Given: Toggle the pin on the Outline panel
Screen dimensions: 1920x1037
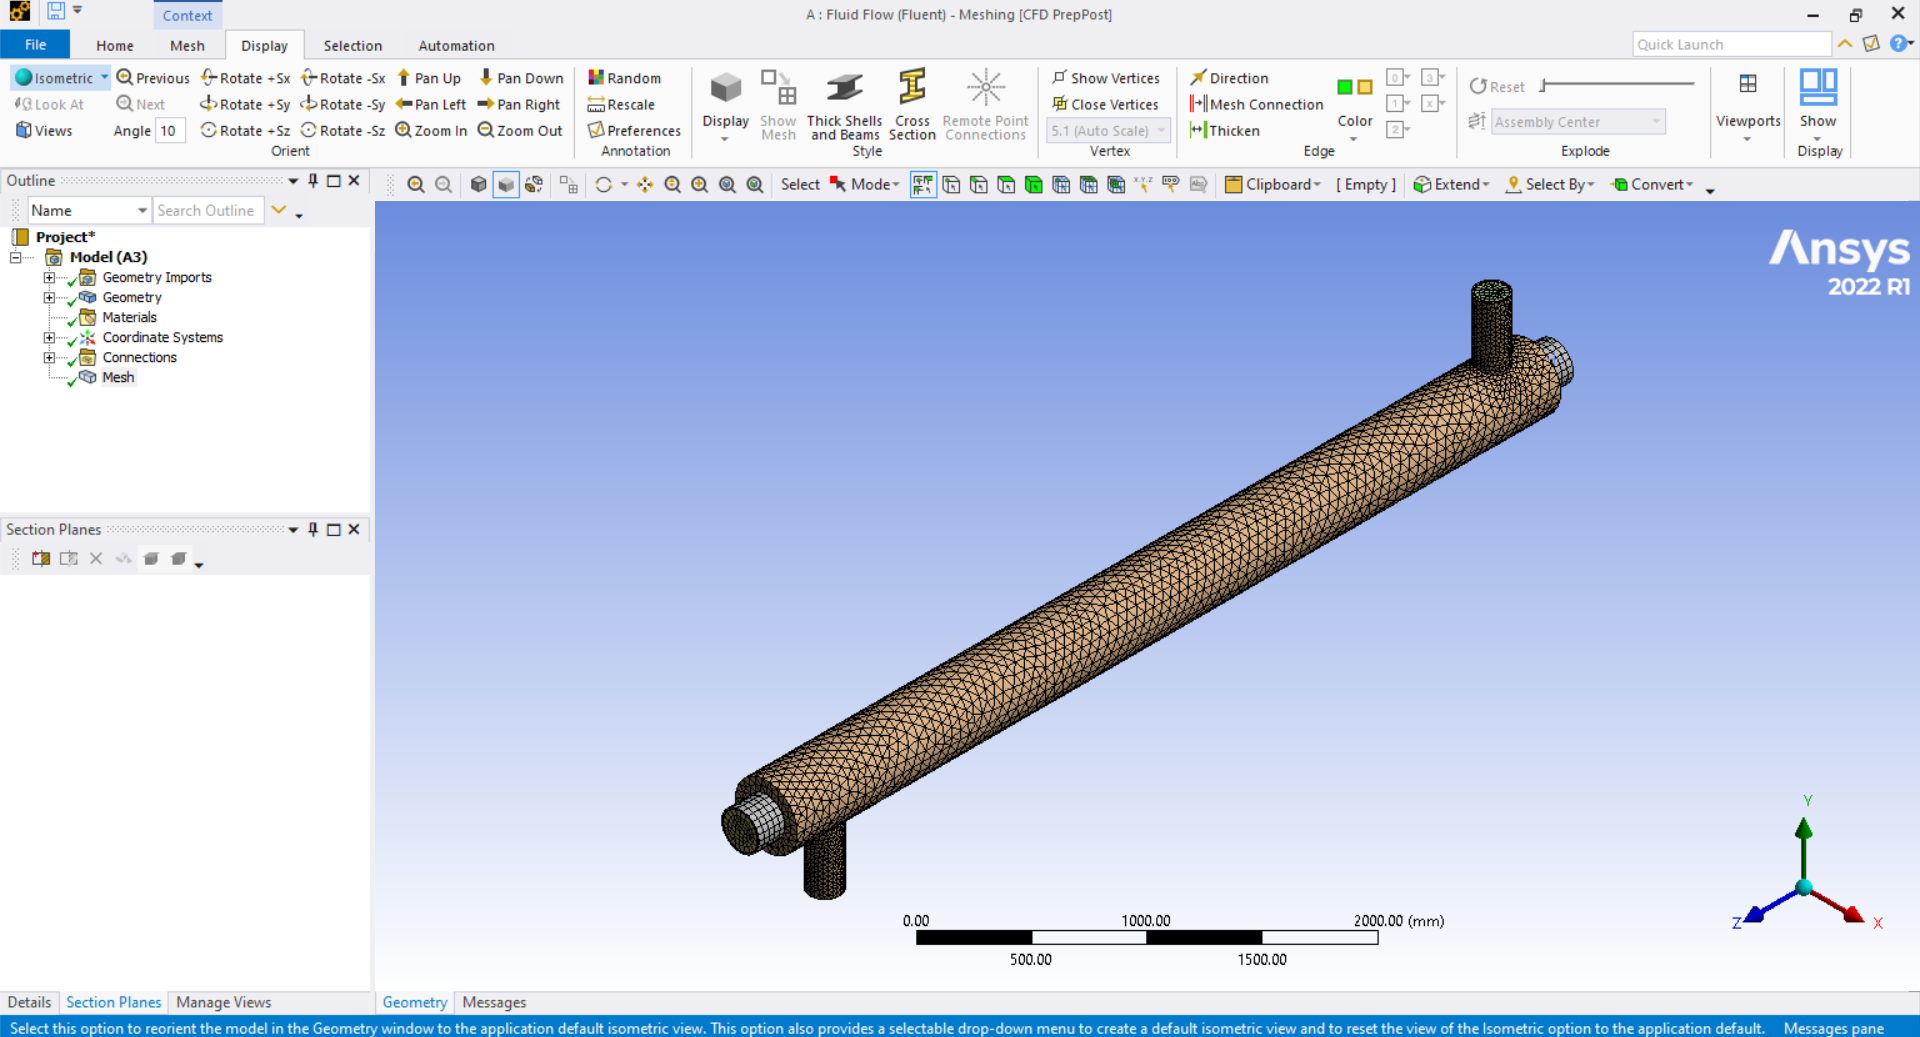Looking at the screenshot, I should (x=312, y=180).
